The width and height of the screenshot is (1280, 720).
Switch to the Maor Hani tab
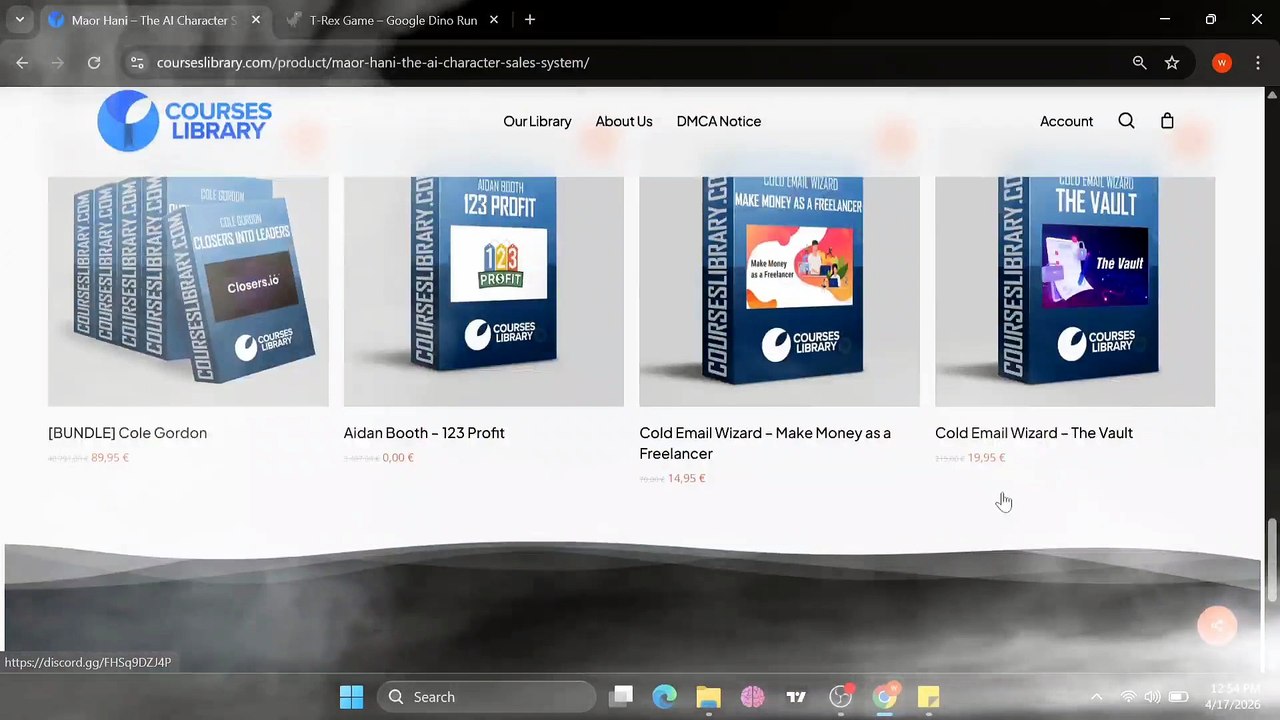(155, 20)
